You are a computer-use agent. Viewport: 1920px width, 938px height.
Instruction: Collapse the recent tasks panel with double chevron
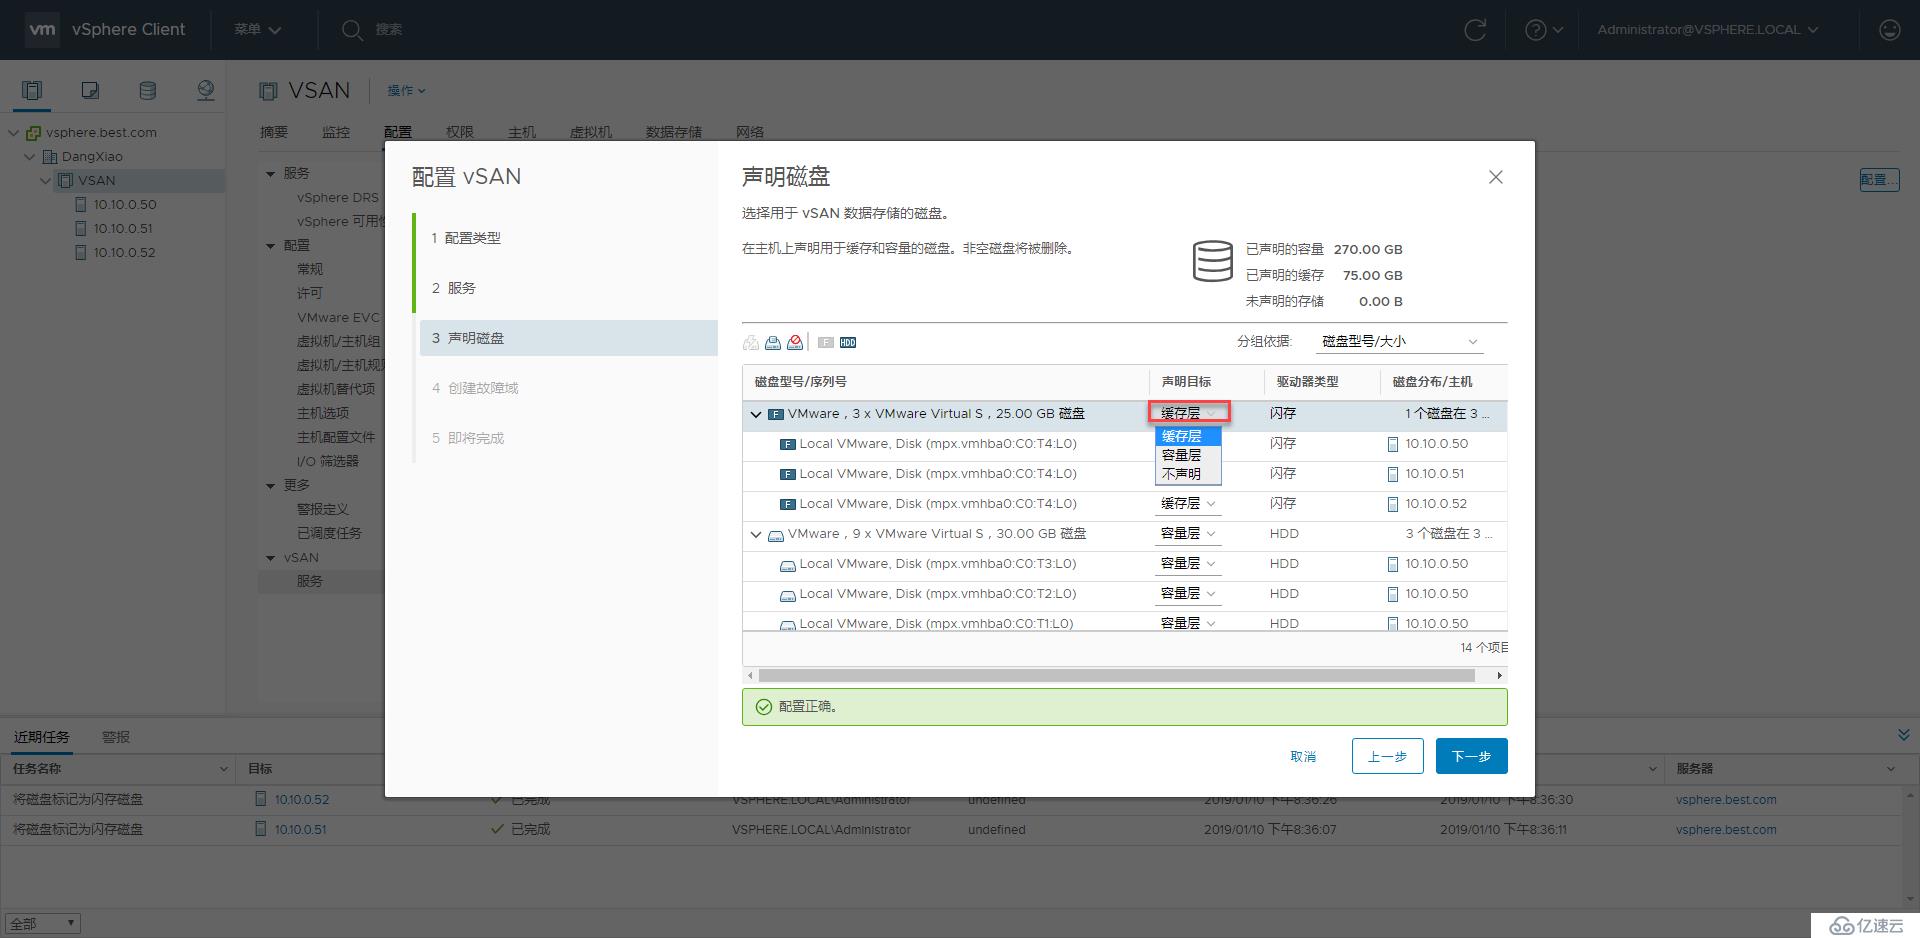tap(1903, 735)
